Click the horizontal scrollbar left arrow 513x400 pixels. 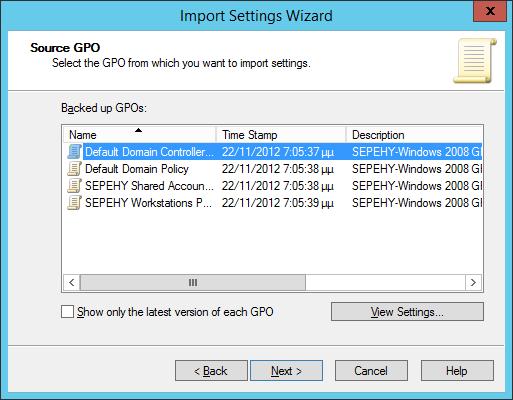72,283
